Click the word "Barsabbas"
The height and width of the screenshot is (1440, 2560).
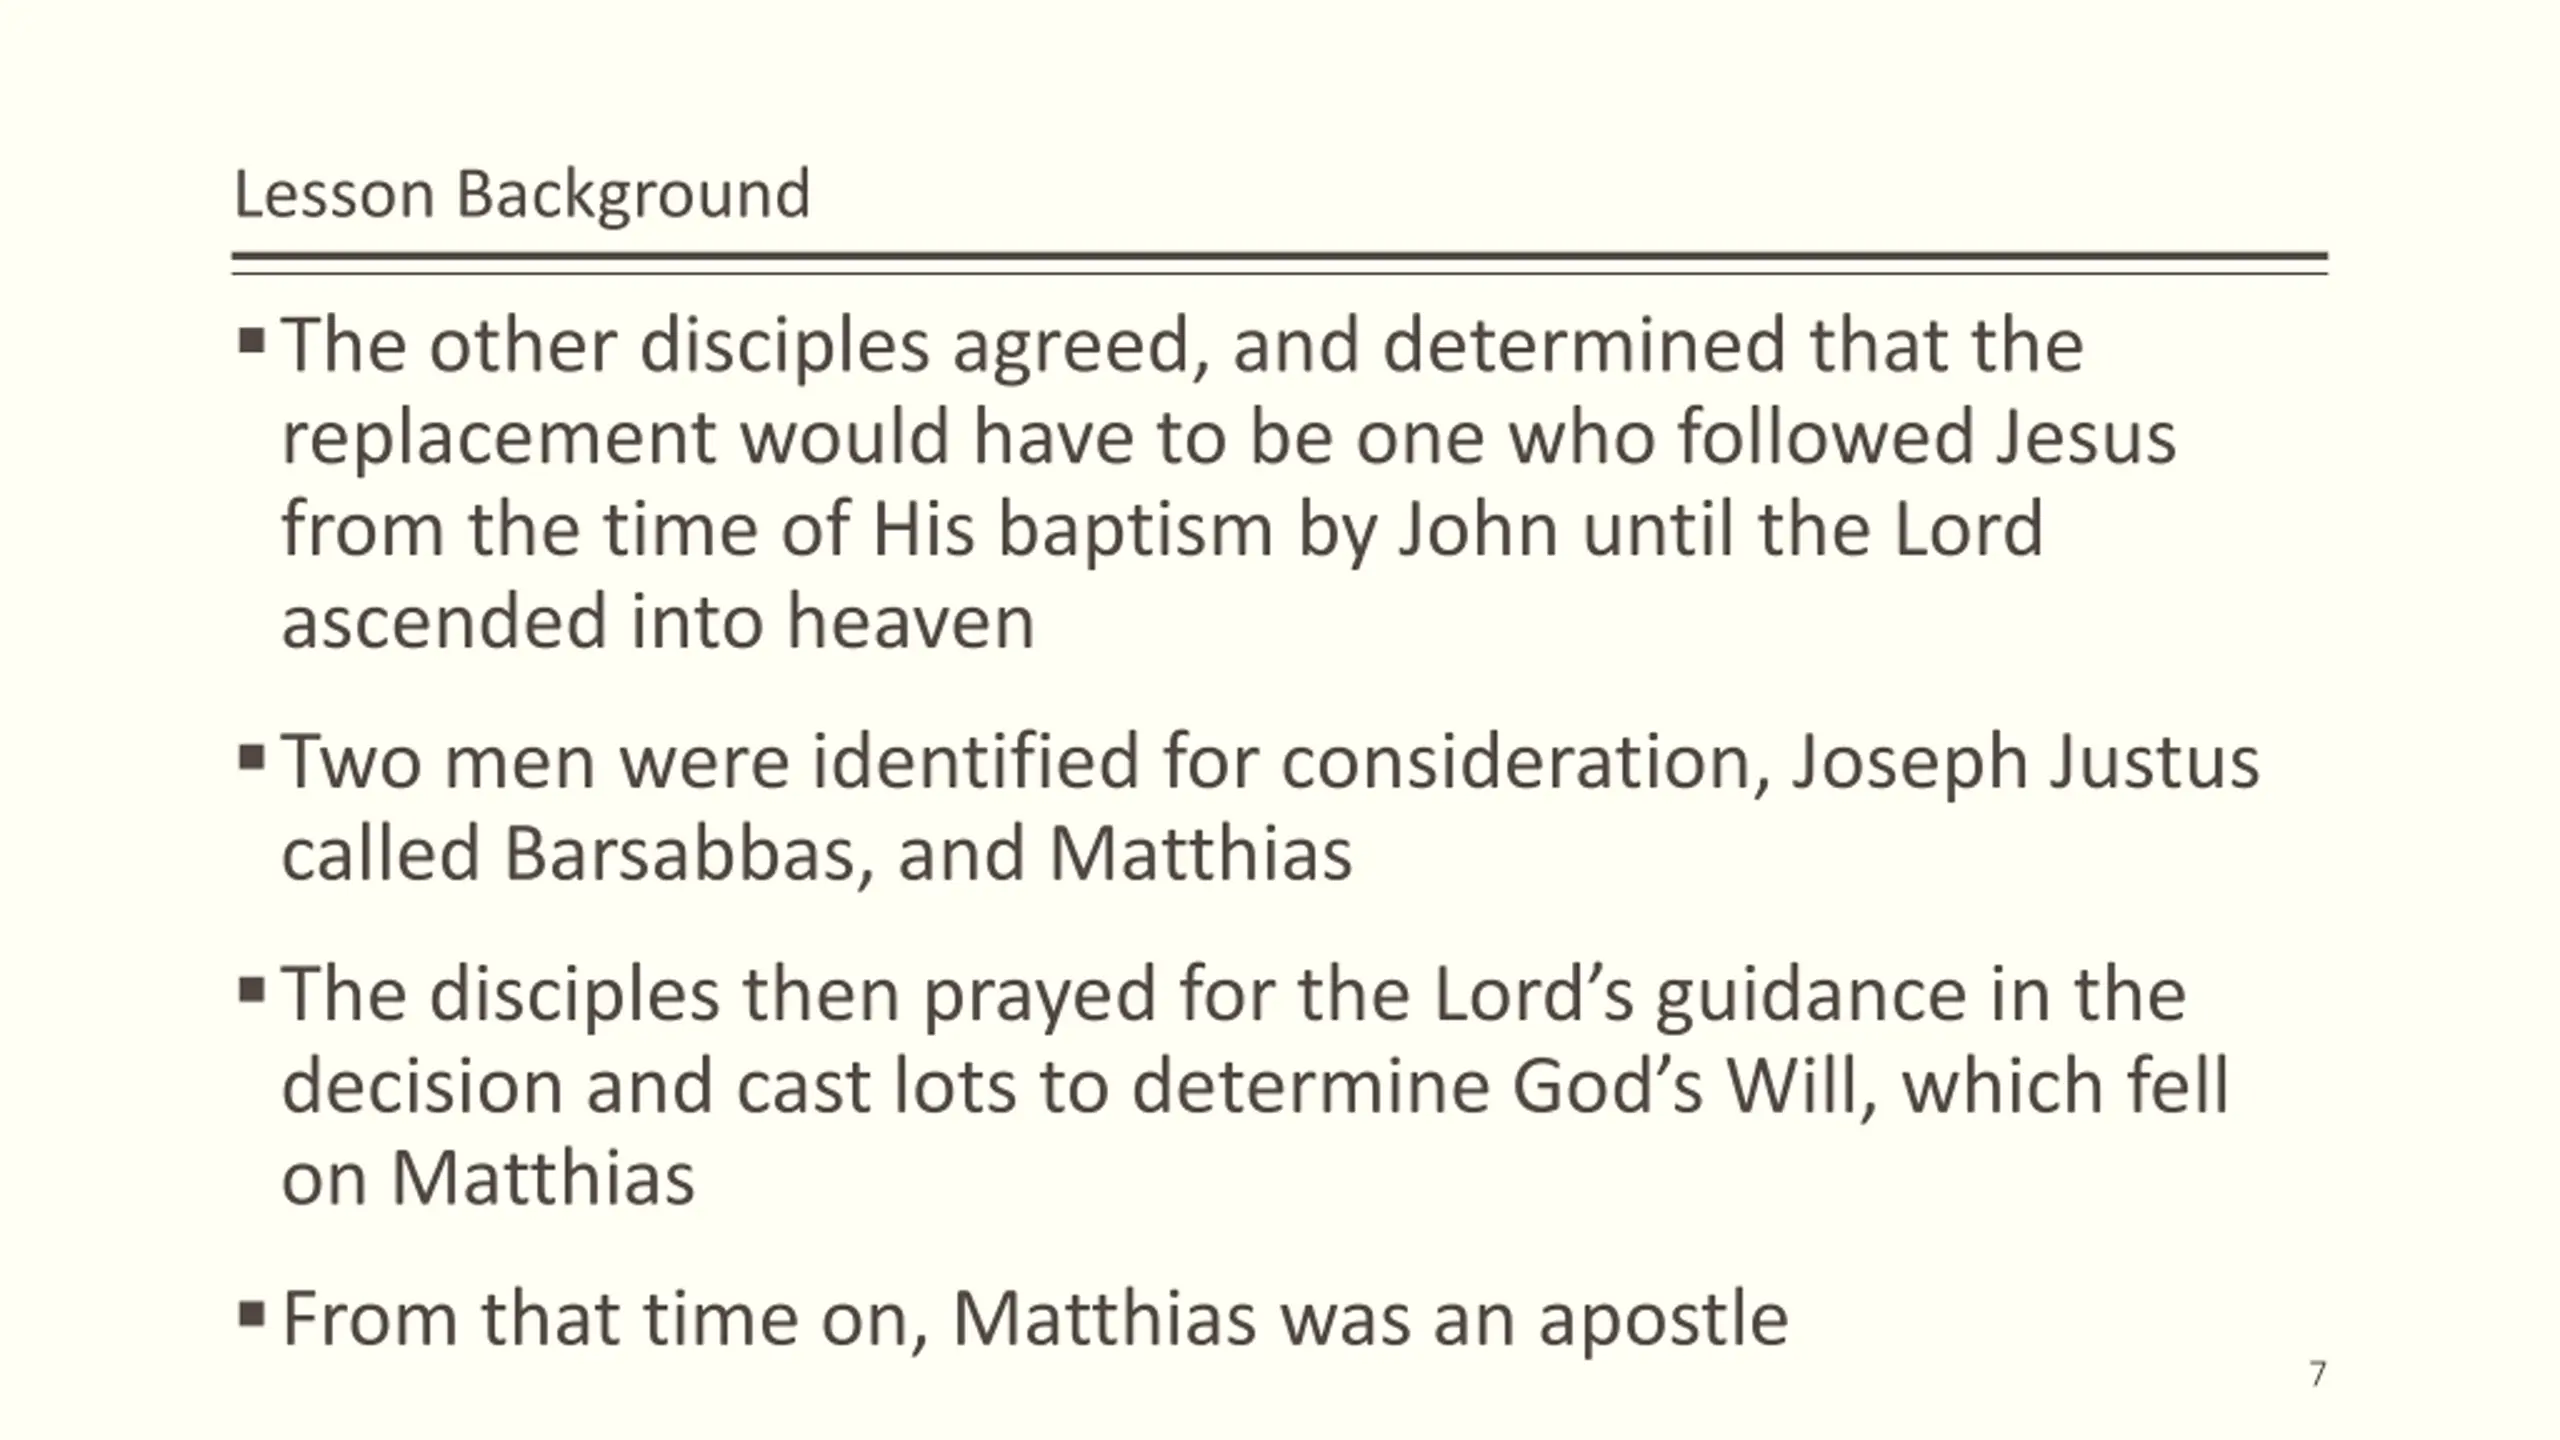click(678, 854)
